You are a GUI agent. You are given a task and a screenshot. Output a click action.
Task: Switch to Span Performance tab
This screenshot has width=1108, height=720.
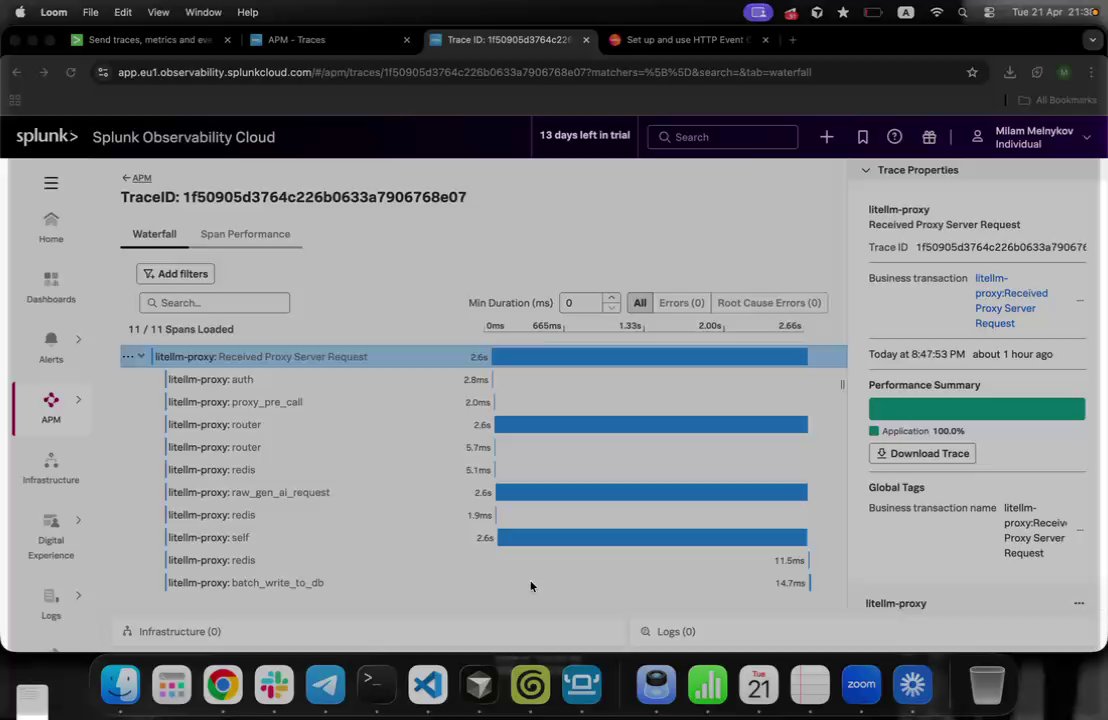[x=245, y=234]
